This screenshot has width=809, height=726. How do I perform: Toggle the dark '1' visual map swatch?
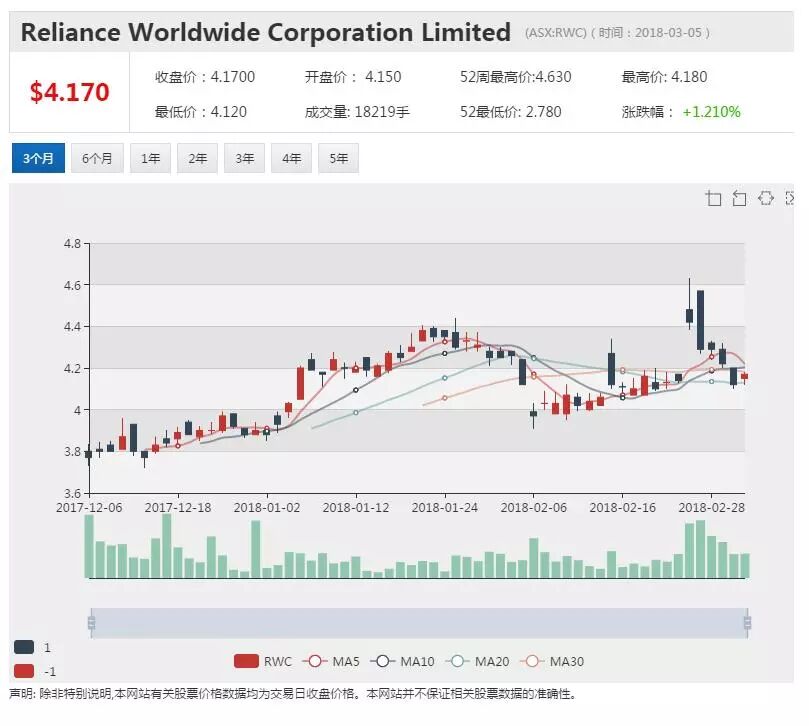point(24,647)
